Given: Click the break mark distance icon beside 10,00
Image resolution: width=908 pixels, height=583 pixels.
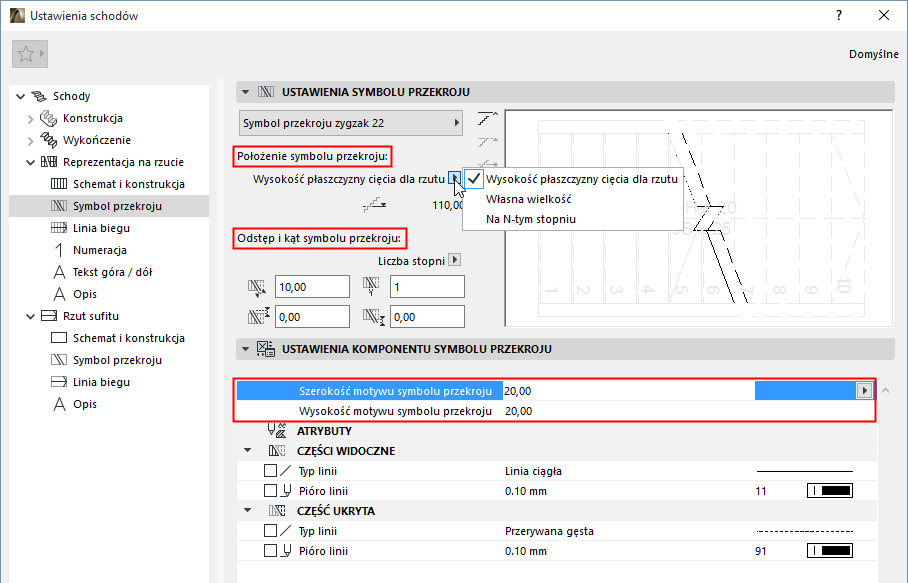Looking at the screenshot, I should 257,287.
